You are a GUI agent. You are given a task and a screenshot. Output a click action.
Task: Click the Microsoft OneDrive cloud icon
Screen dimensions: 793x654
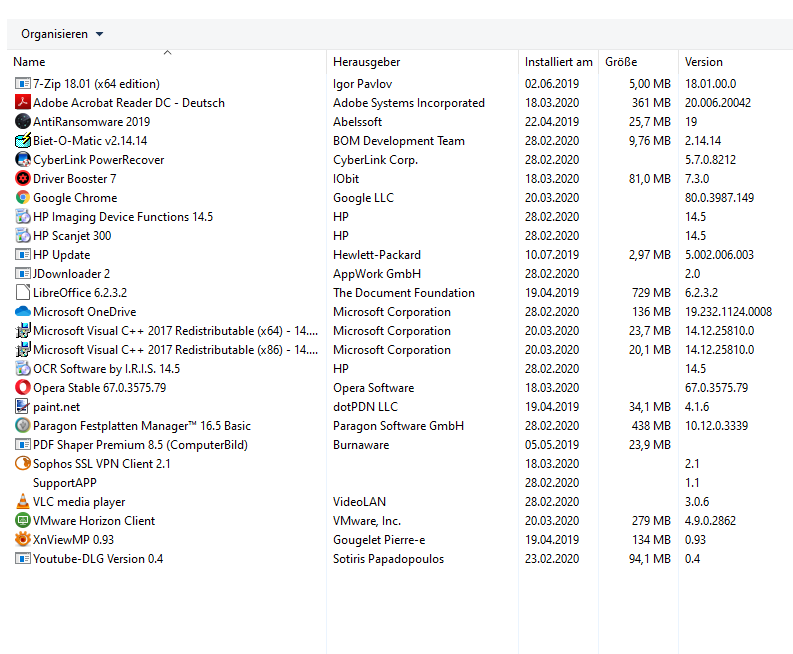pos(23,312)
